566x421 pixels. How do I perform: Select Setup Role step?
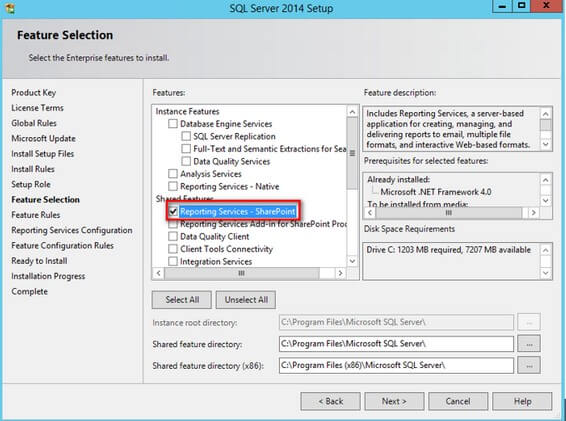click(31, 184)
